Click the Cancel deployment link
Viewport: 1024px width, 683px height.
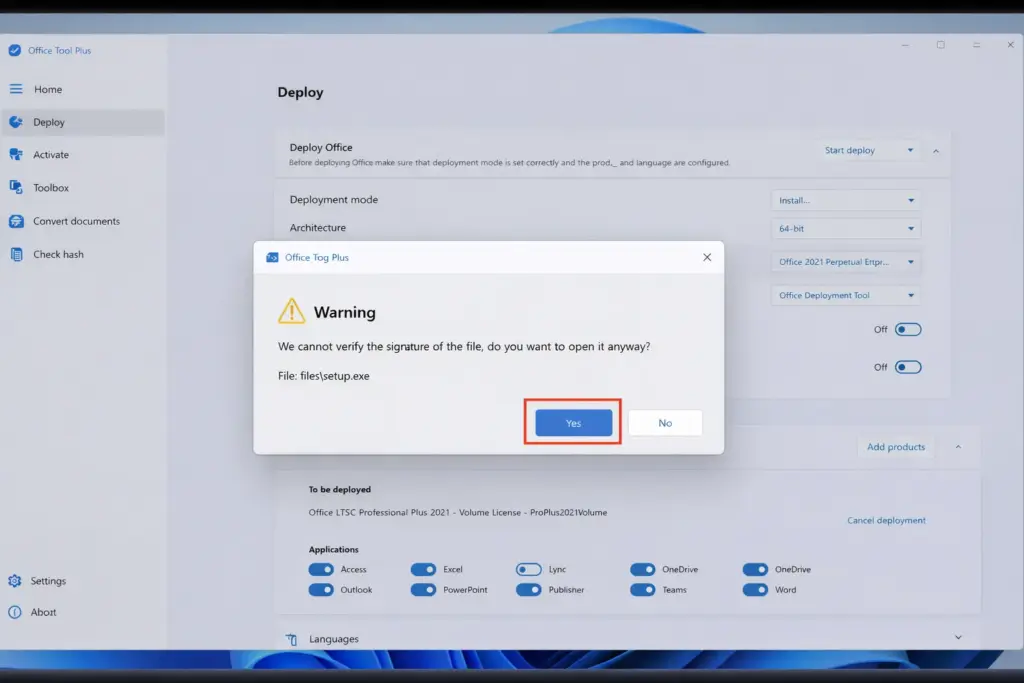click(886, 521)
